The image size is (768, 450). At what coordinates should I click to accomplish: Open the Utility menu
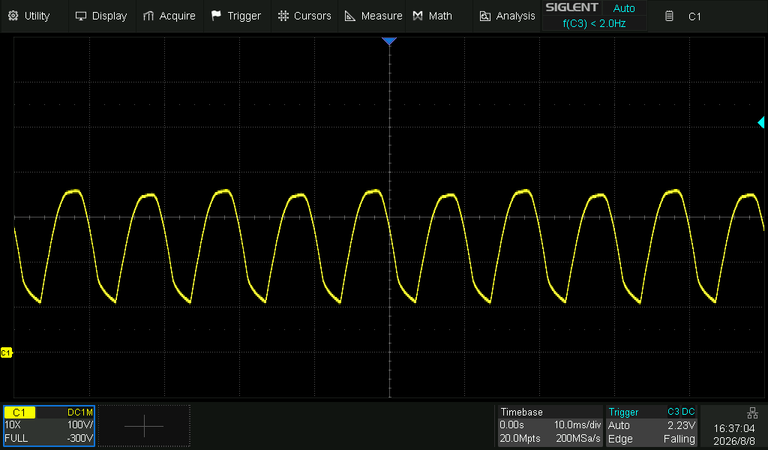[29, 16]
